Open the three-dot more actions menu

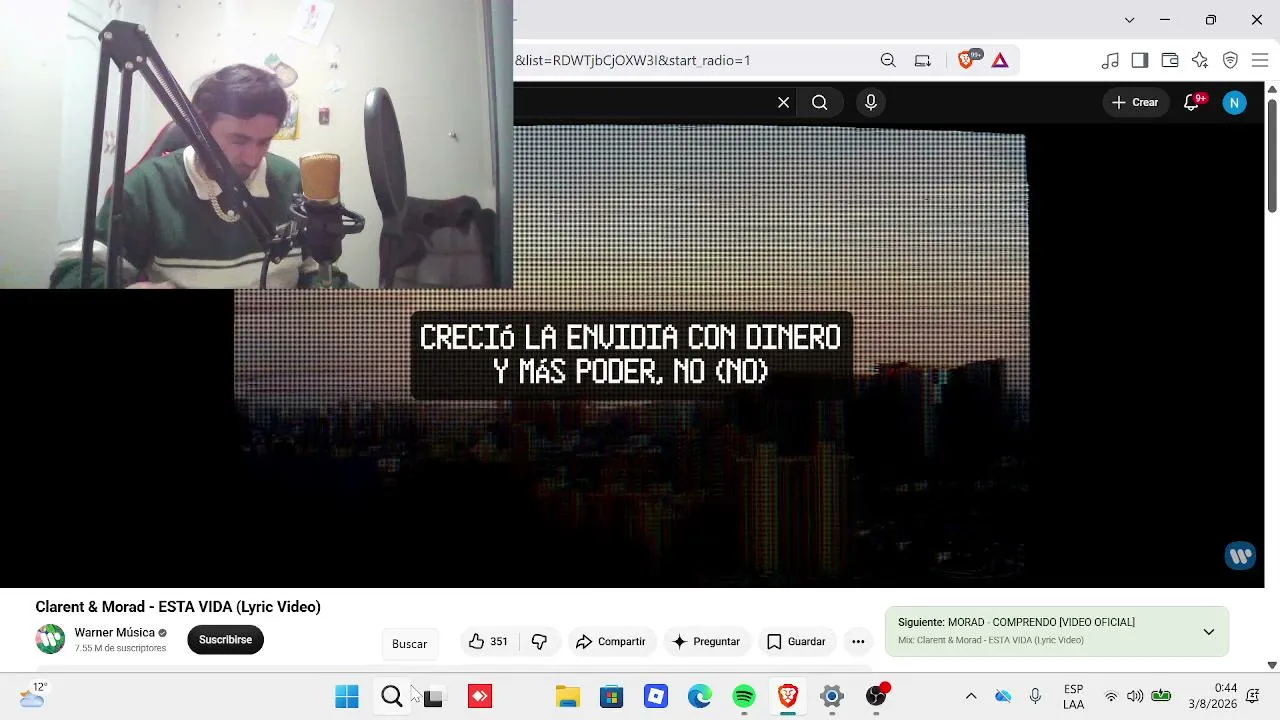point(858,641)
